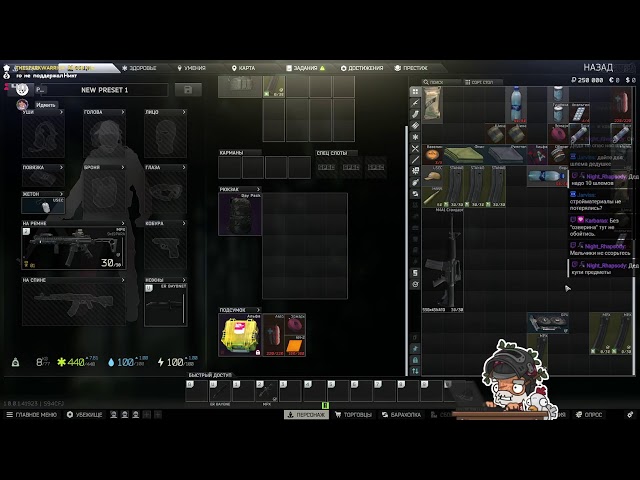Click the СОРТ СТОЛ sort button
The height and width of the screenshot is (480, 640).
482,82
